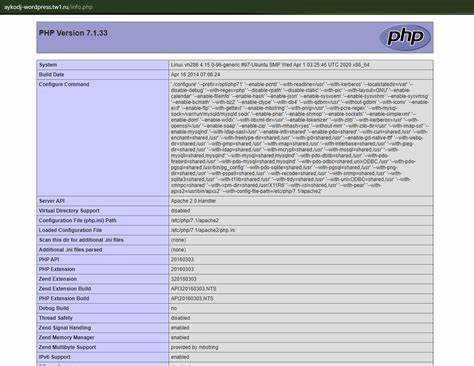Select the 'API320160303,NTS' value
The height and width of the screenshot is (366, 474).
coord(193,289)
